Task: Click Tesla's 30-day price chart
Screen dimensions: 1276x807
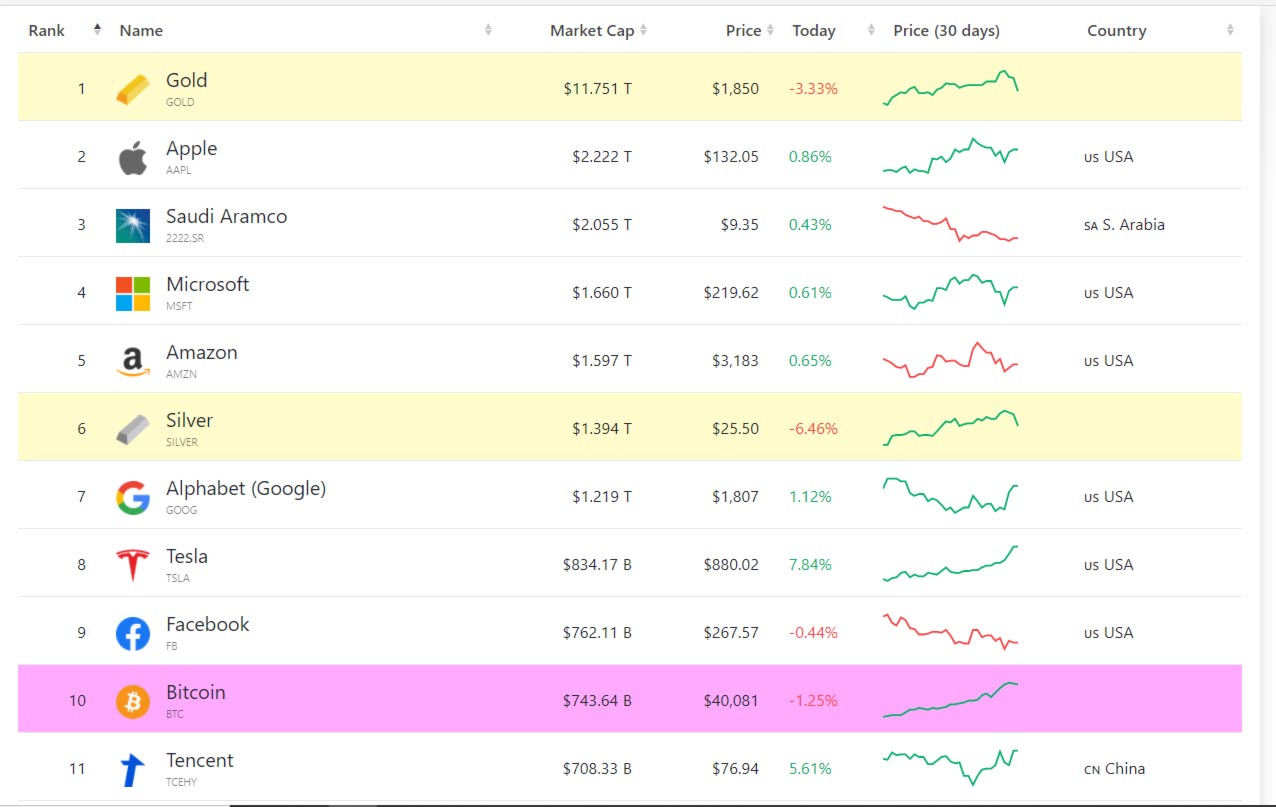Action: pos(950,564)
